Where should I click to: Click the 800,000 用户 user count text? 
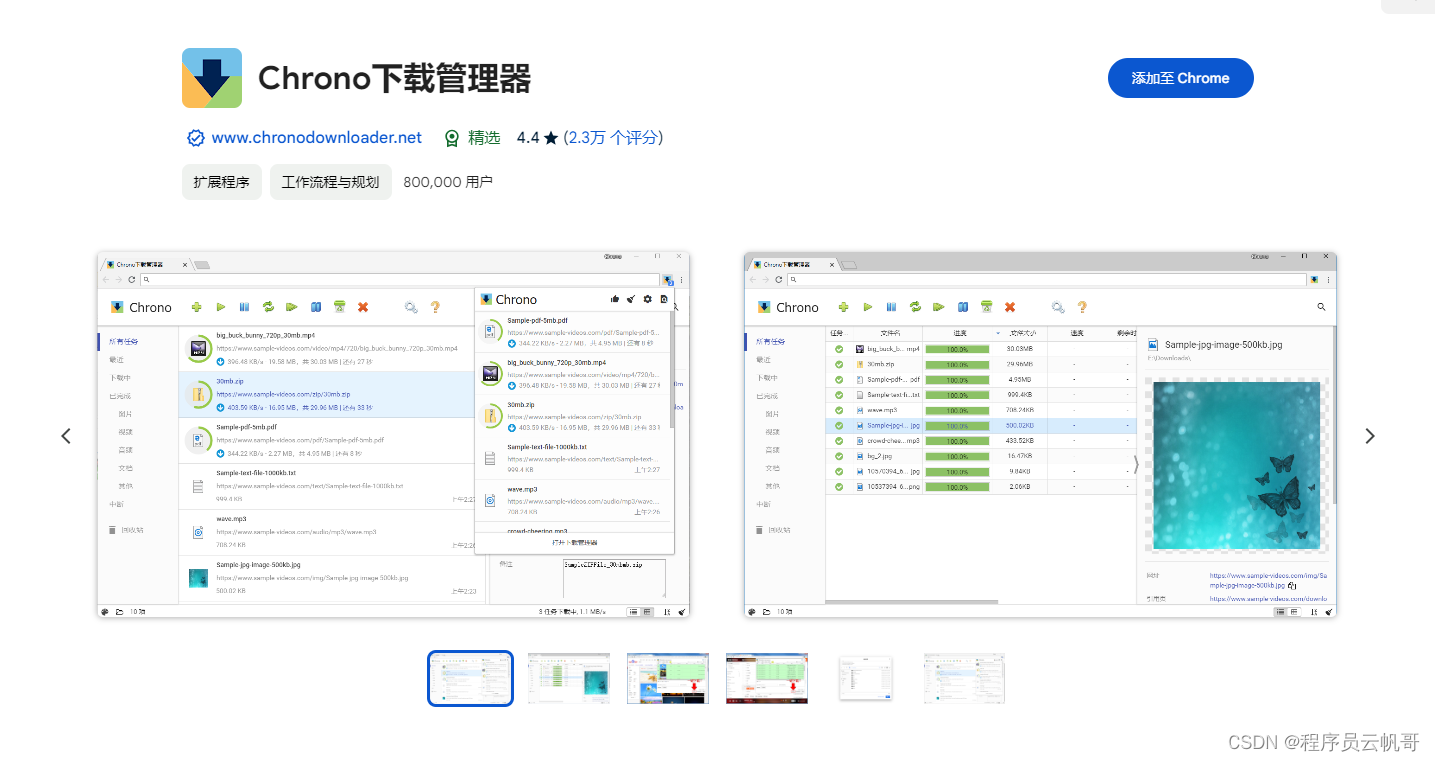pyautogui.click(x=448, y=182)
